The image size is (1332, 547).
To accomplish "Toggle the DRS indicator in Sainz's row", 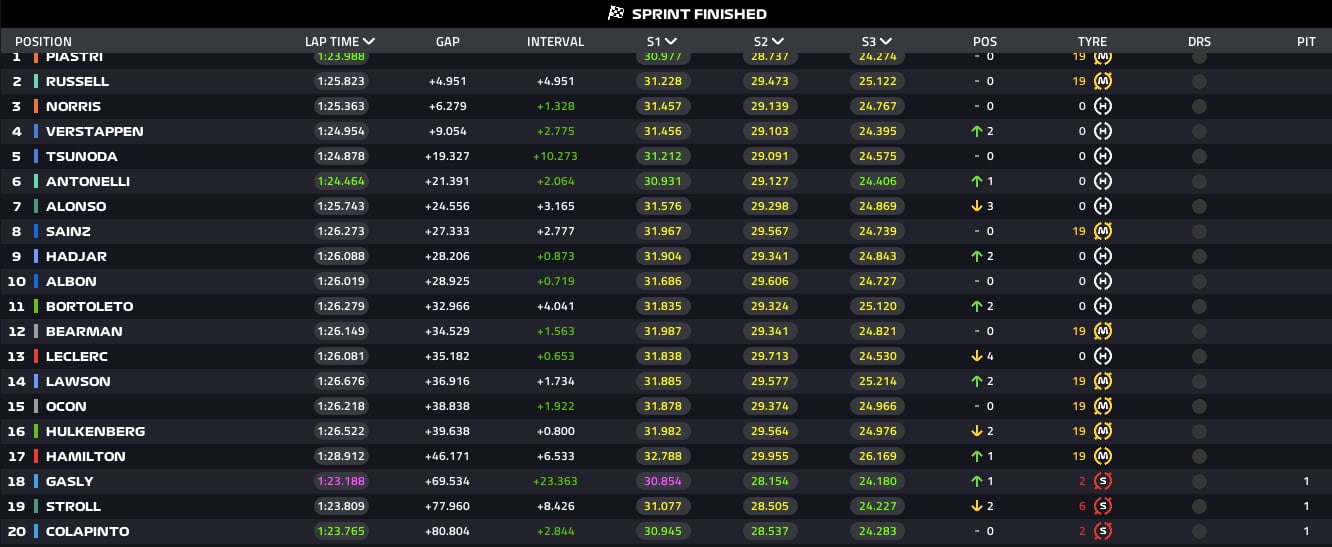I will point(1199,231).
